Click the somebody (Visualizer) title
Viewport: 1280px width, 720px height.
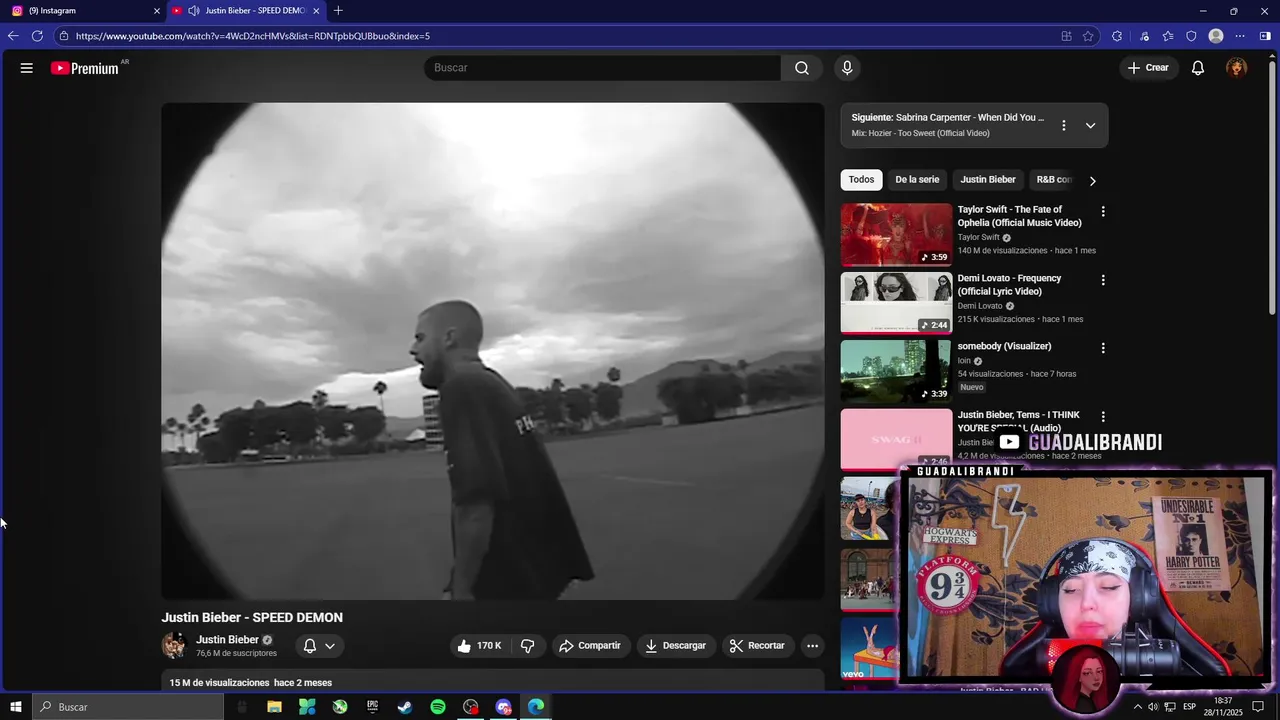(1004, 346)
